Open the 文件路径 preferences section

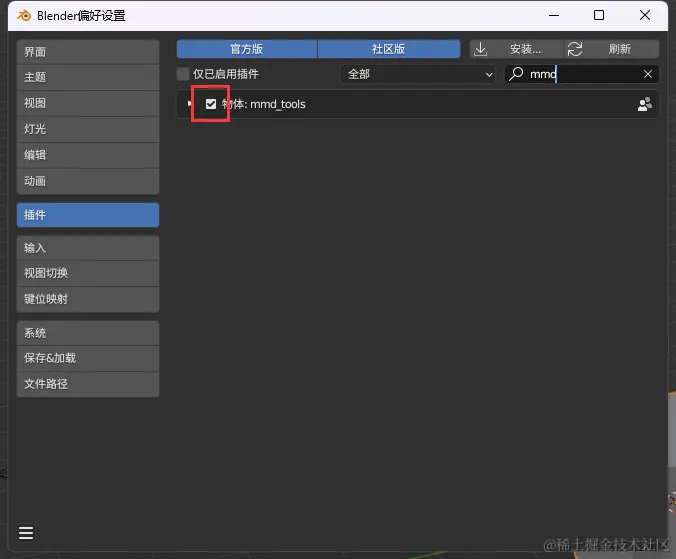(x=88, y=384)
